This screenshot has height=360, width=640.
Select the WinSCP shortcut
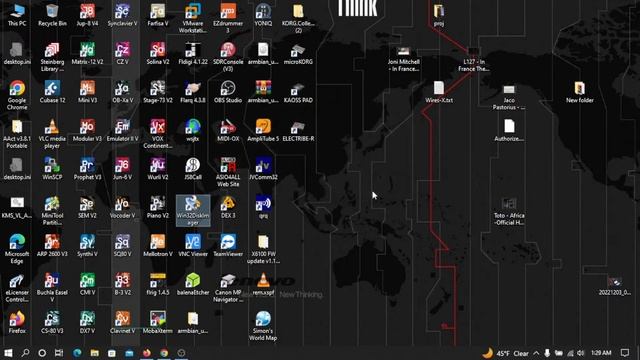[x=52, y=169]
